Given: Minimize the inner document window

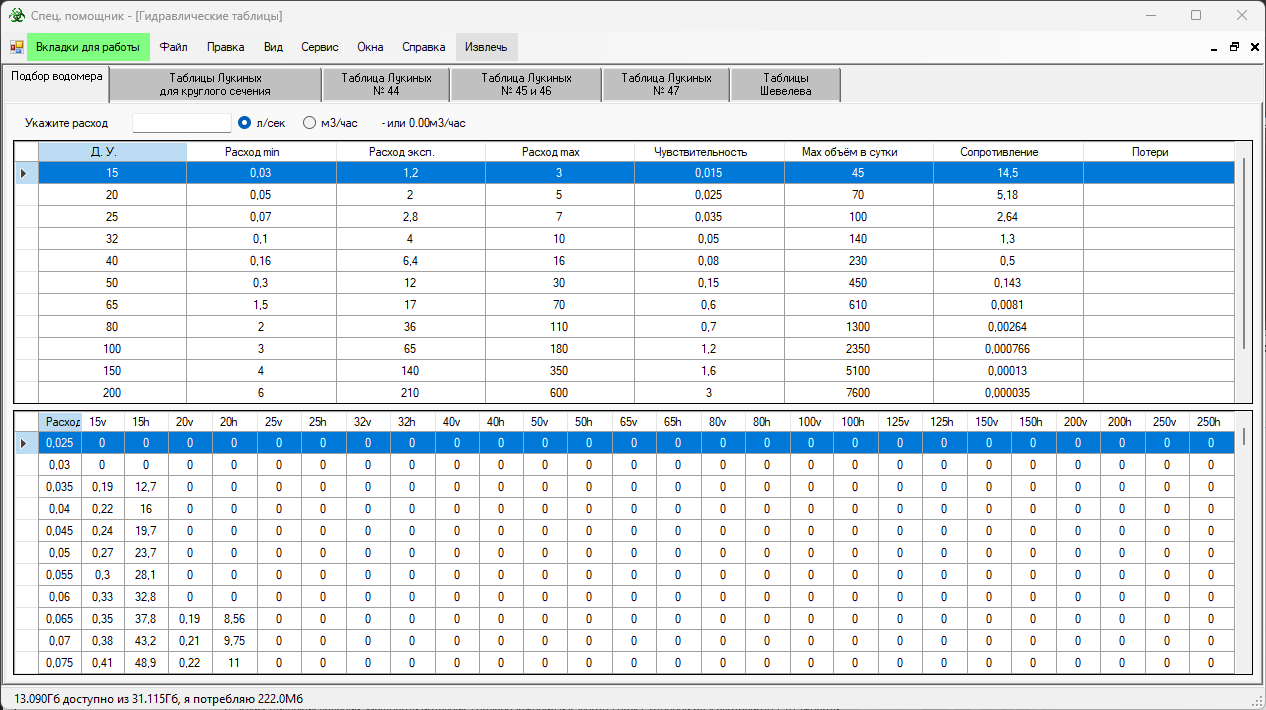Looking at the screenshot, I should (1214, 48).
